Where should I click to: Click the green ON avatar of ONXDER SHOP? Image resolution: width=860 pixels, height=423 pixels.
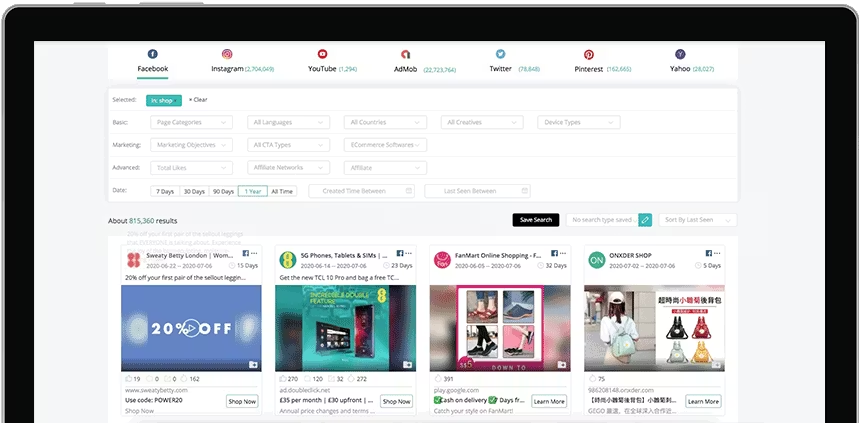tap(595, 260)
